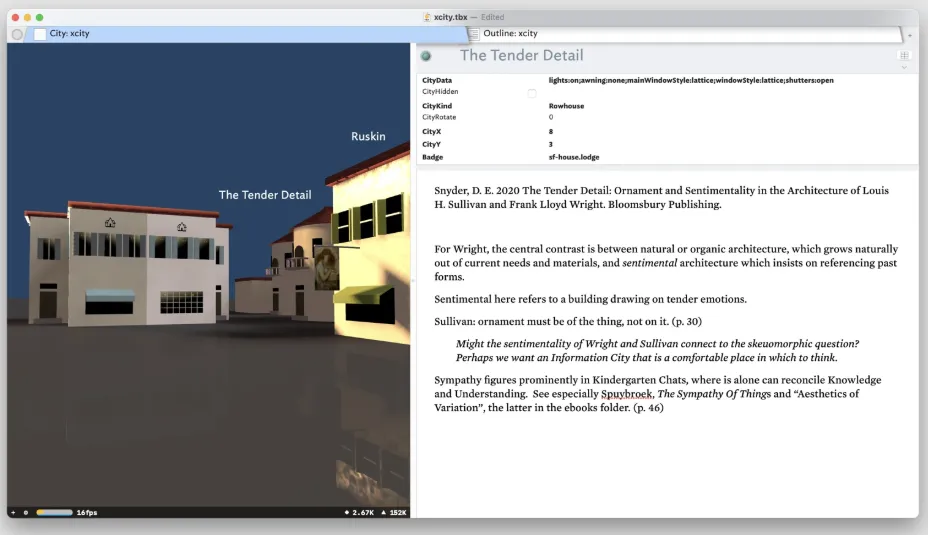
Task: Click the CityKind attribute label
Action: tap(437, 106)
